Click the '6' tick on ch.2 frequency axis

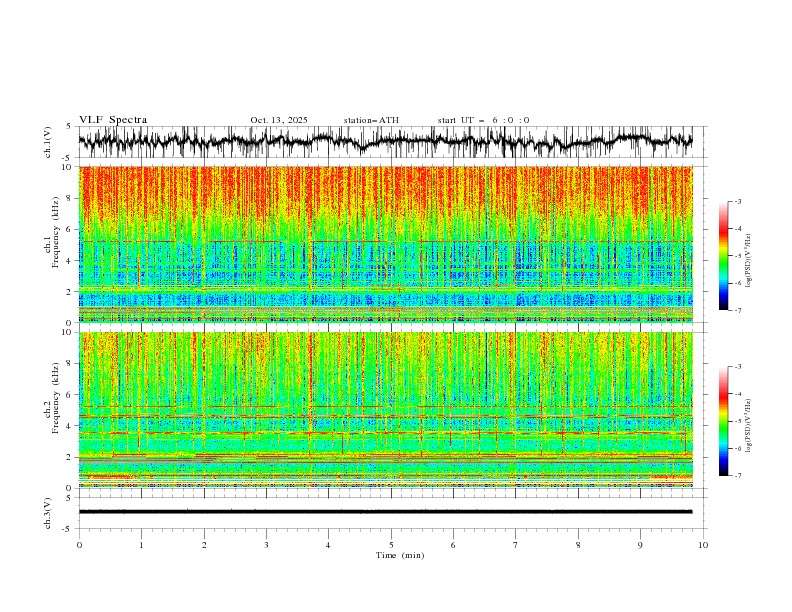[70, 395]
